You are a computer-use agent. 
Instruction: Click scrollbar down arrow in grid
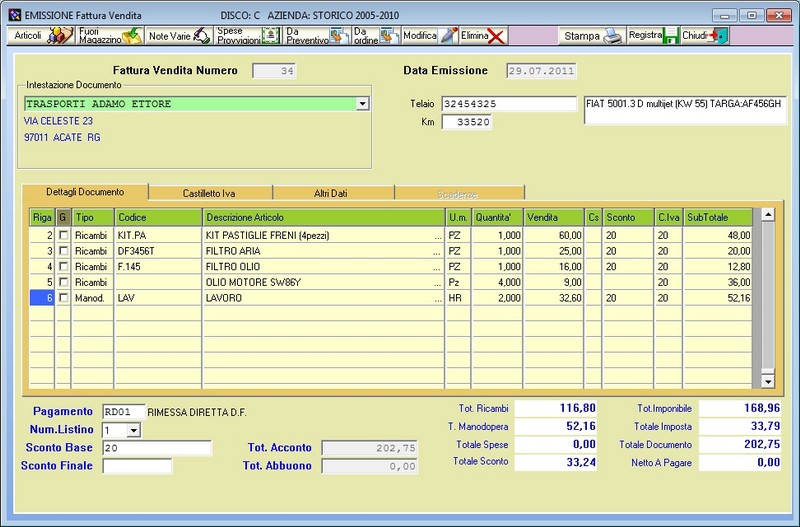pyautogui.click(x=768, y=381)
